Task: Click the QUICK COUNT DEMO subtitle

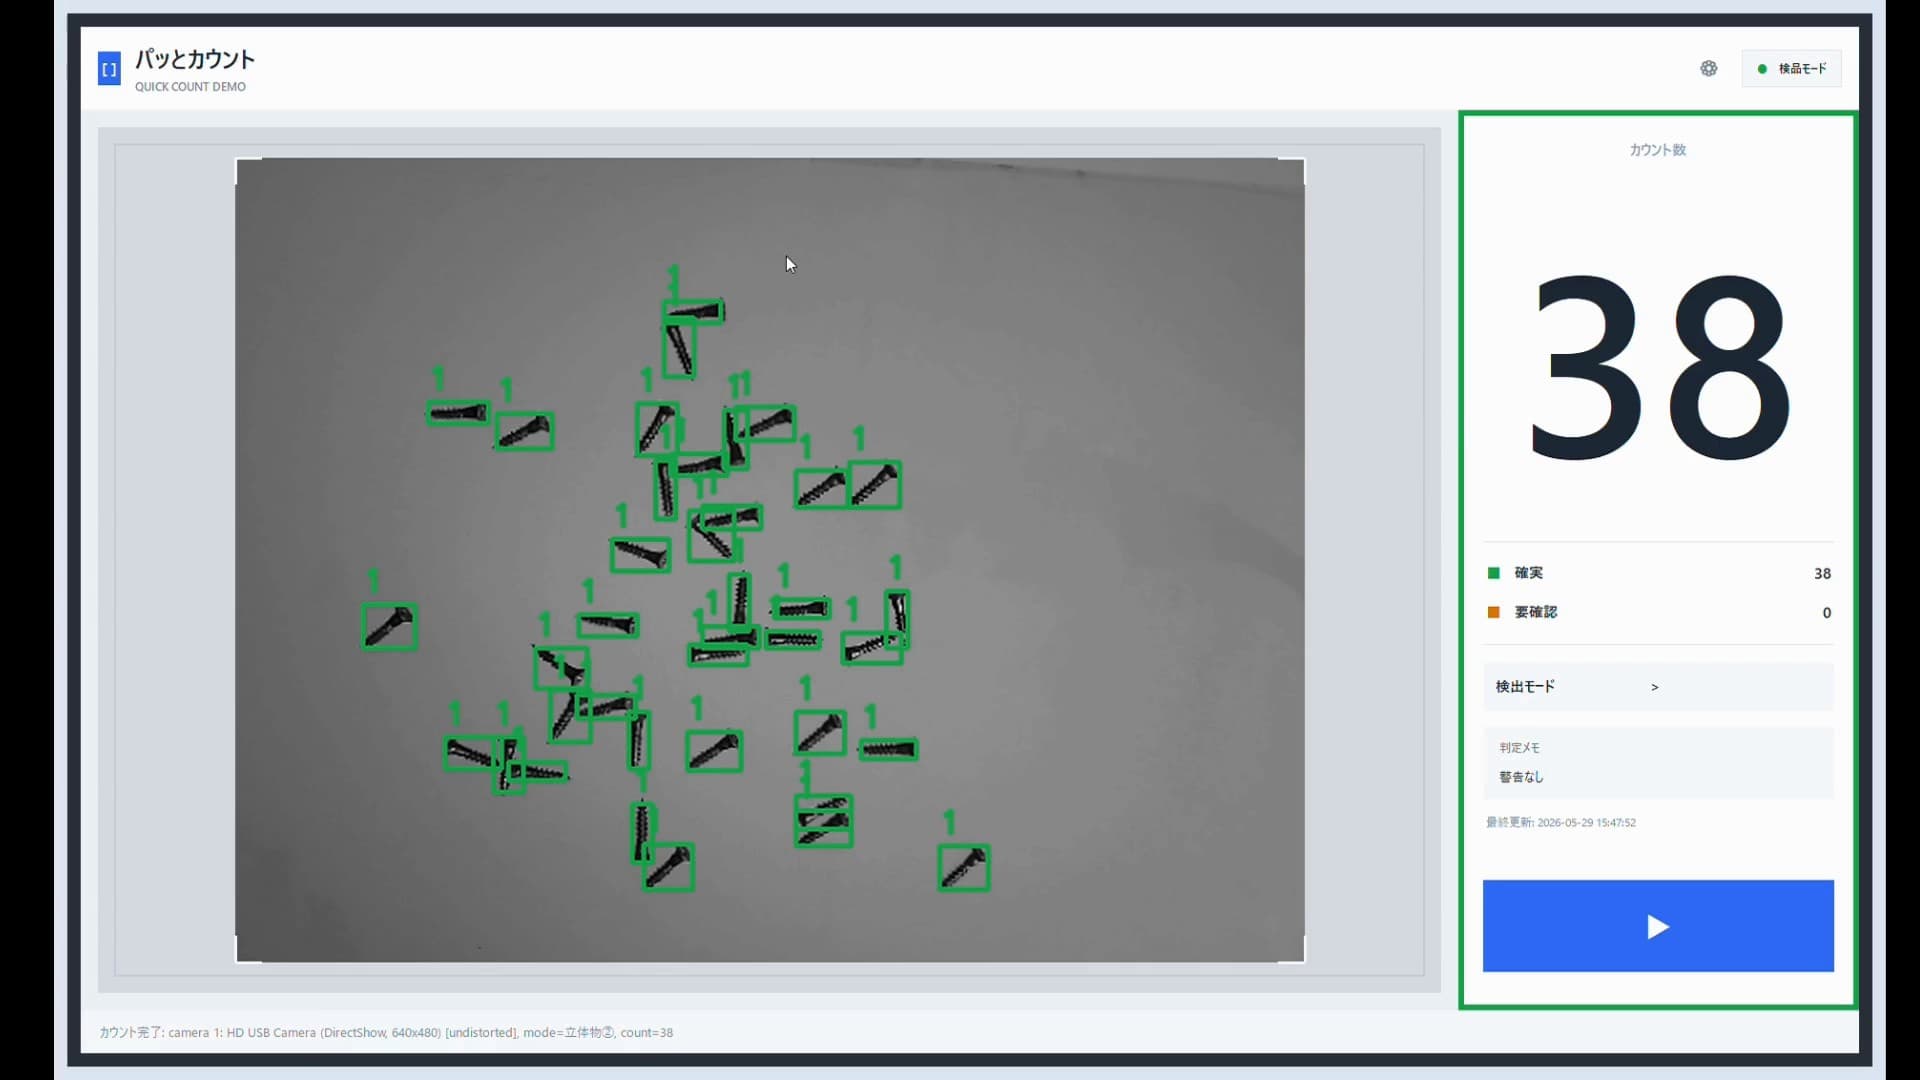Action: [x=190, y=87]
